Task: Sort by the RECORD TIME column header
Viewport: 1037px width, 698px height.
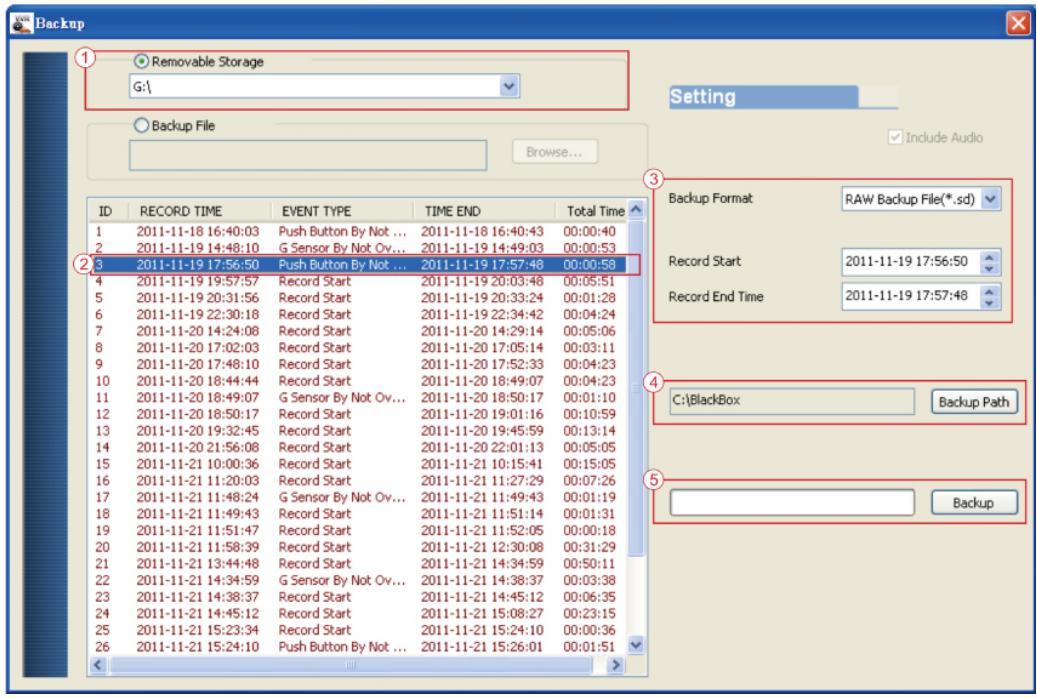Action: (x=200, y=211)
